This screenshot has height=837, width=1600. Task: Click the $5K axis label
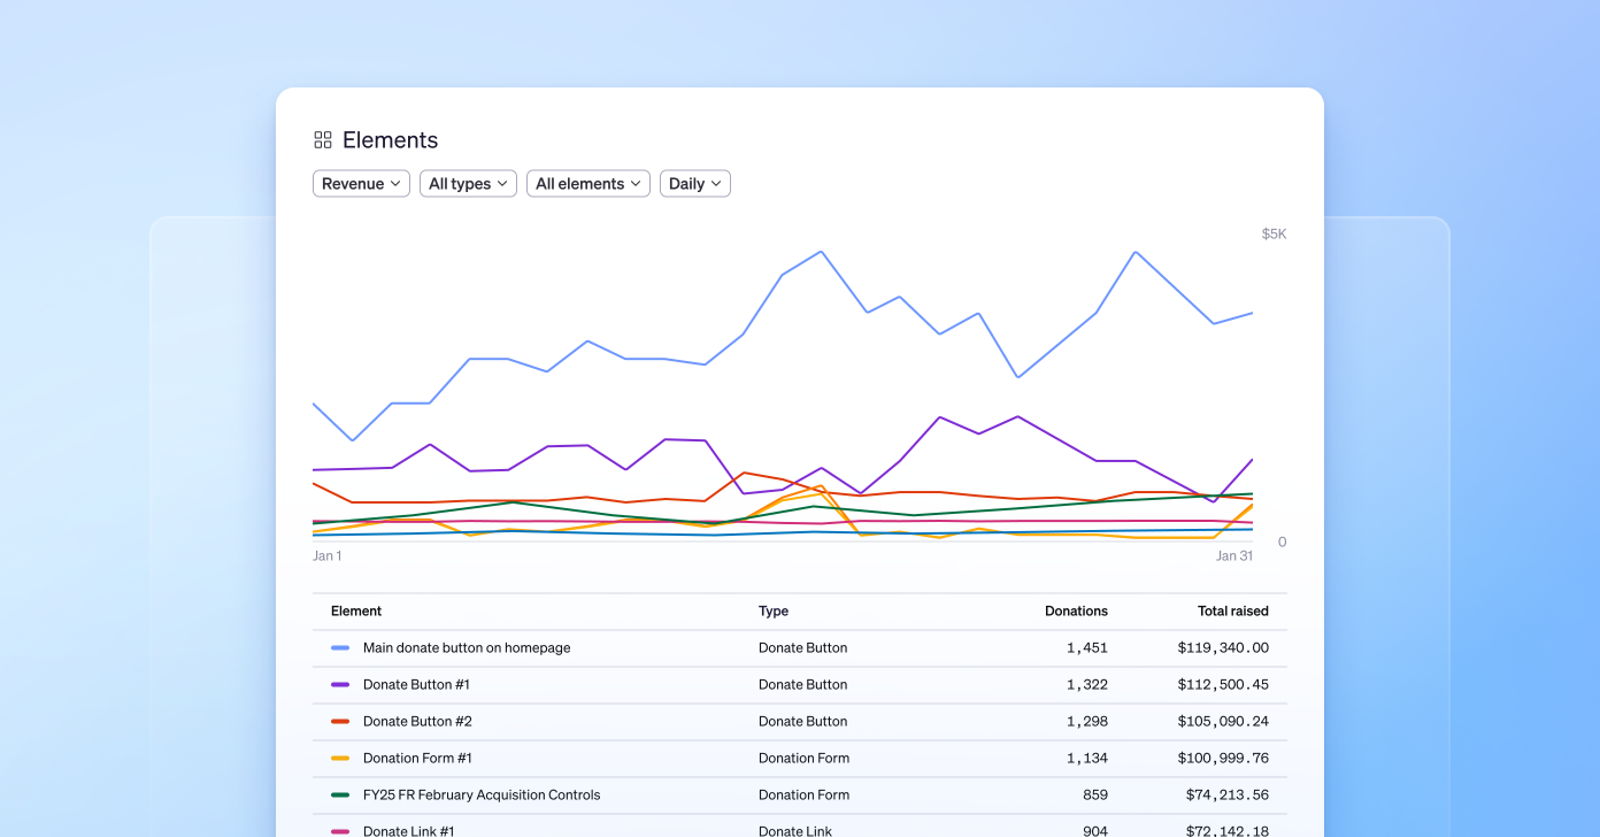click(1274, 234)
